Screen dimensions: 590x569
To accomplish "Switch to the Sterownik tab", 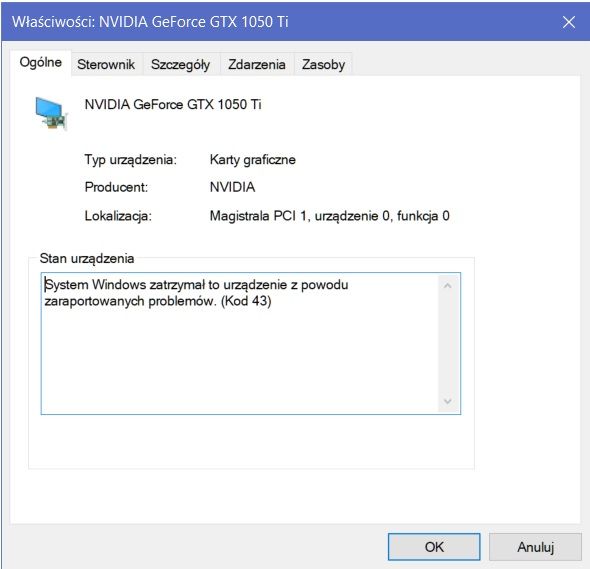I will click(106, 64).
